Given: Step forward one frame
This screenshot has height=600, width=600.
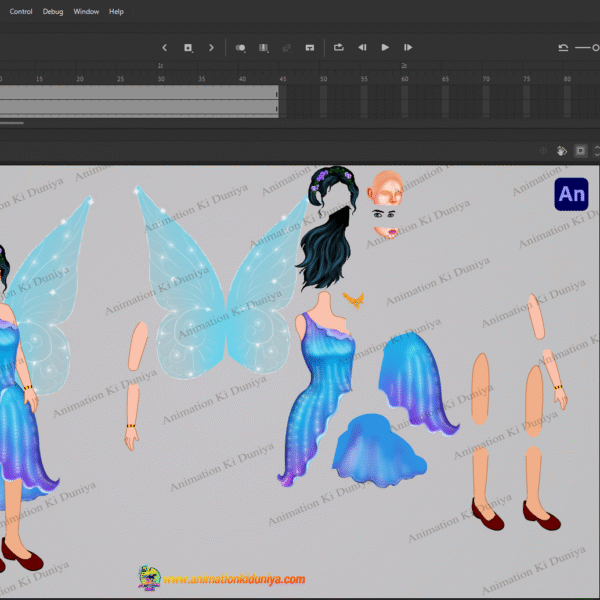Looking at the screenshot, I should tap(408, 47).
